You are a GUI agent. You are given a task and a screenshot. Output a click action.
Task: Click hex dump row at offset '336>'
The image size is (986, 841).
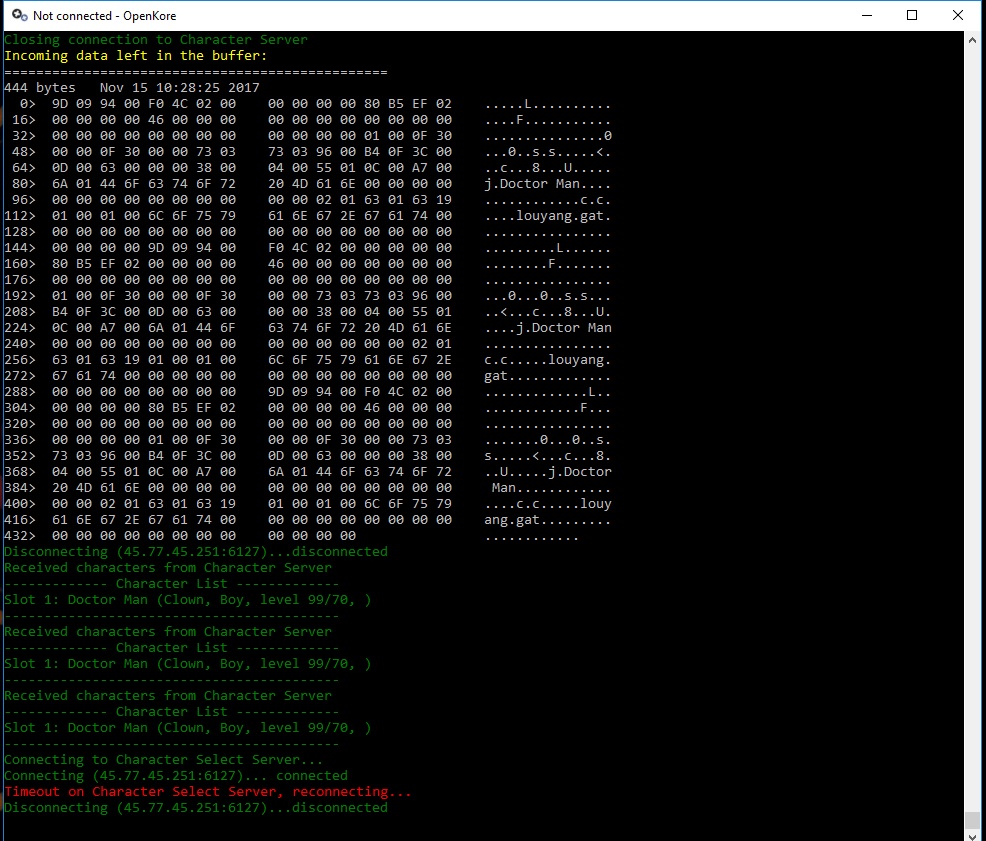(x=308, y=440)
